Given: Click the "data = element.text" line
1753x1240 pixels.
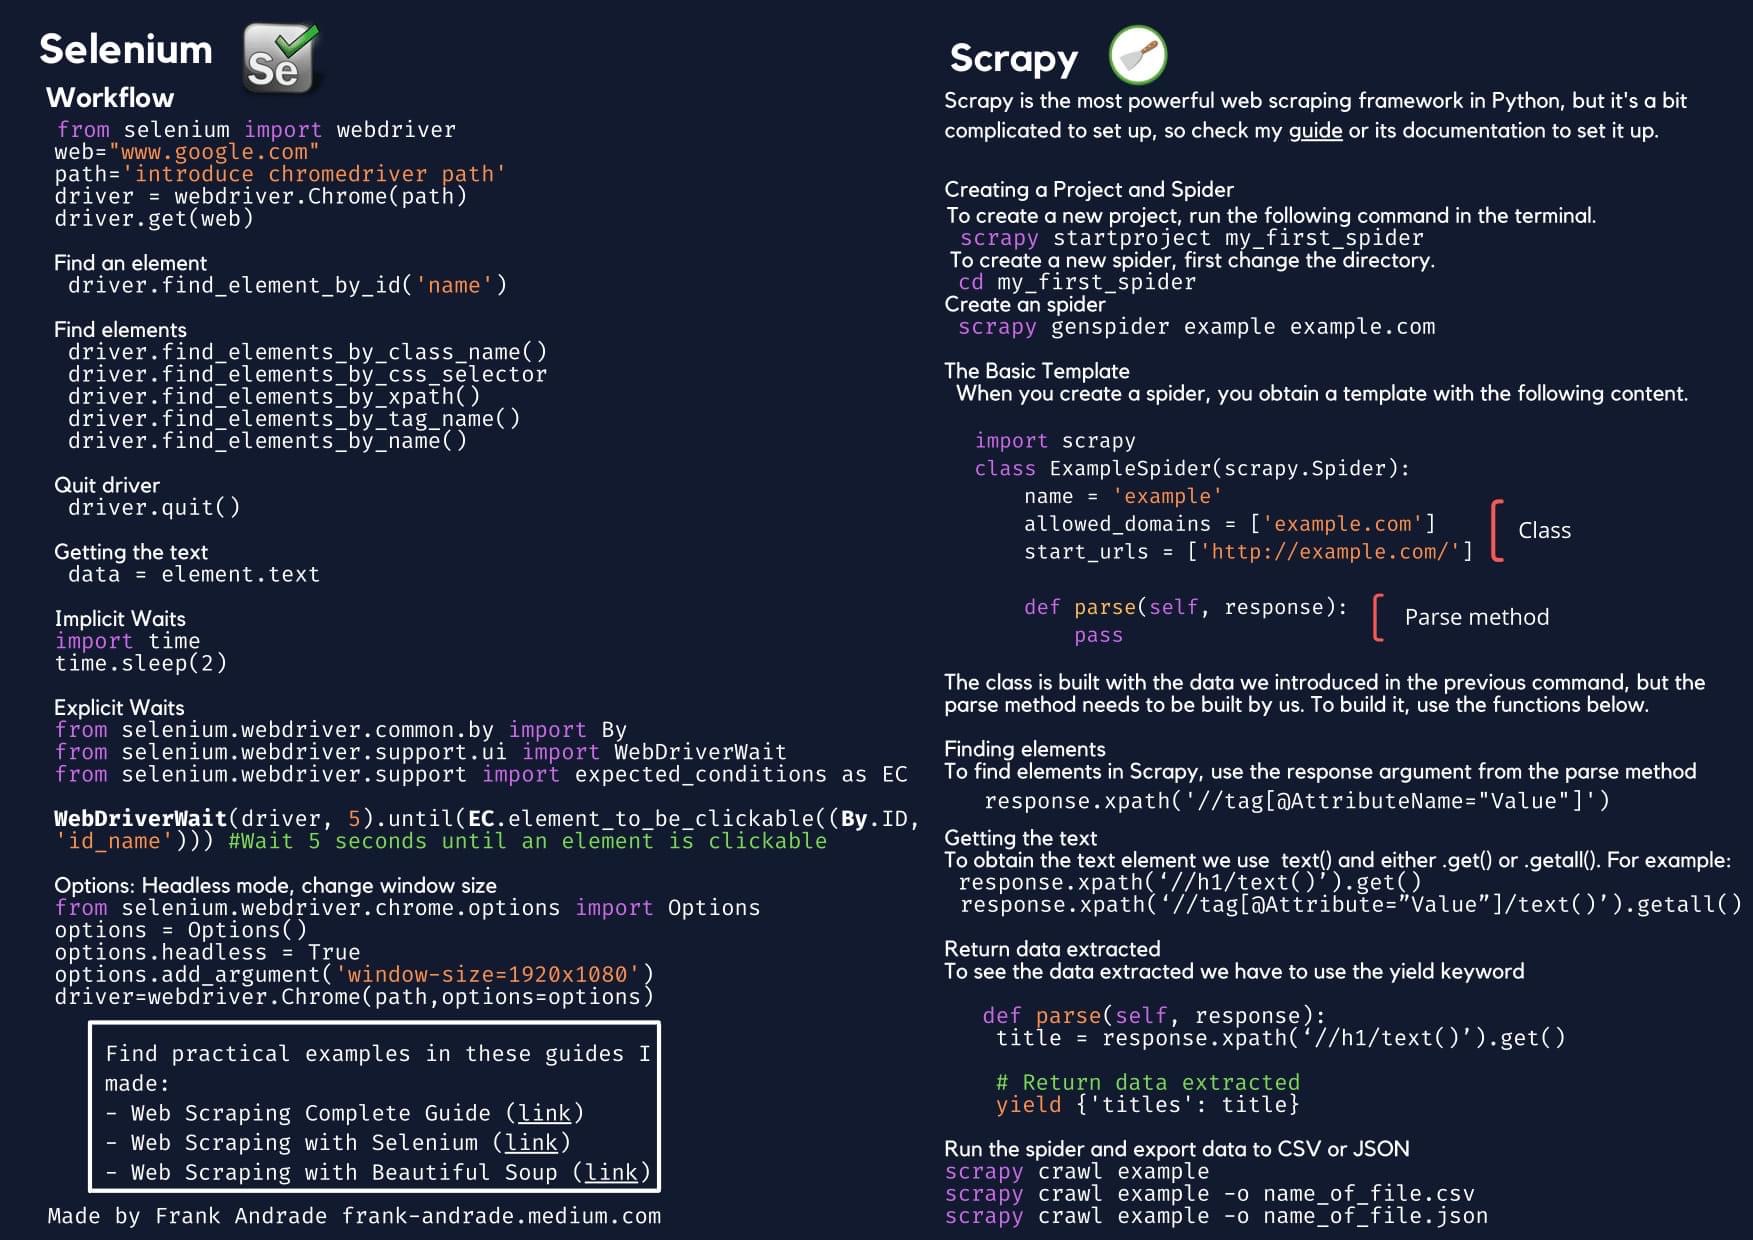Looking at the screenshot, I should pos(194,574).
